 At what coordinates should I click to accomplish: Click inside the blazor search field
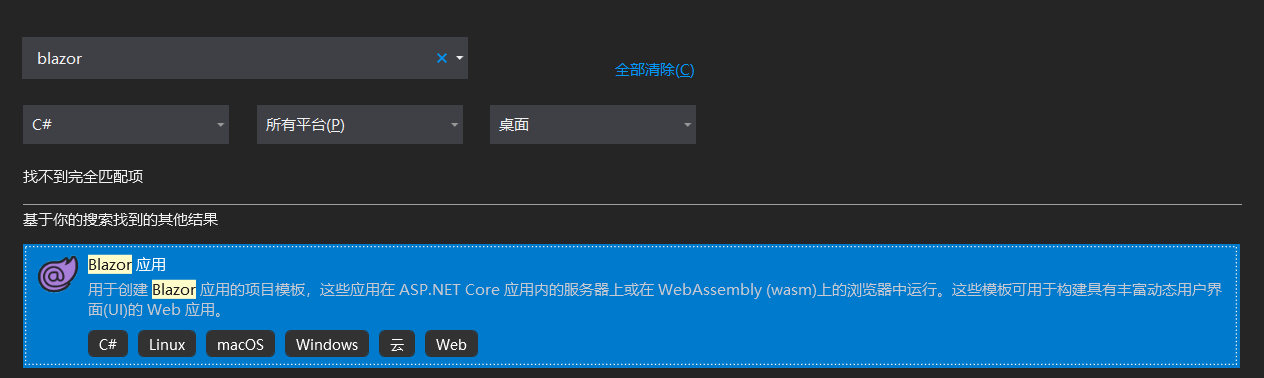tap(228, 58)
